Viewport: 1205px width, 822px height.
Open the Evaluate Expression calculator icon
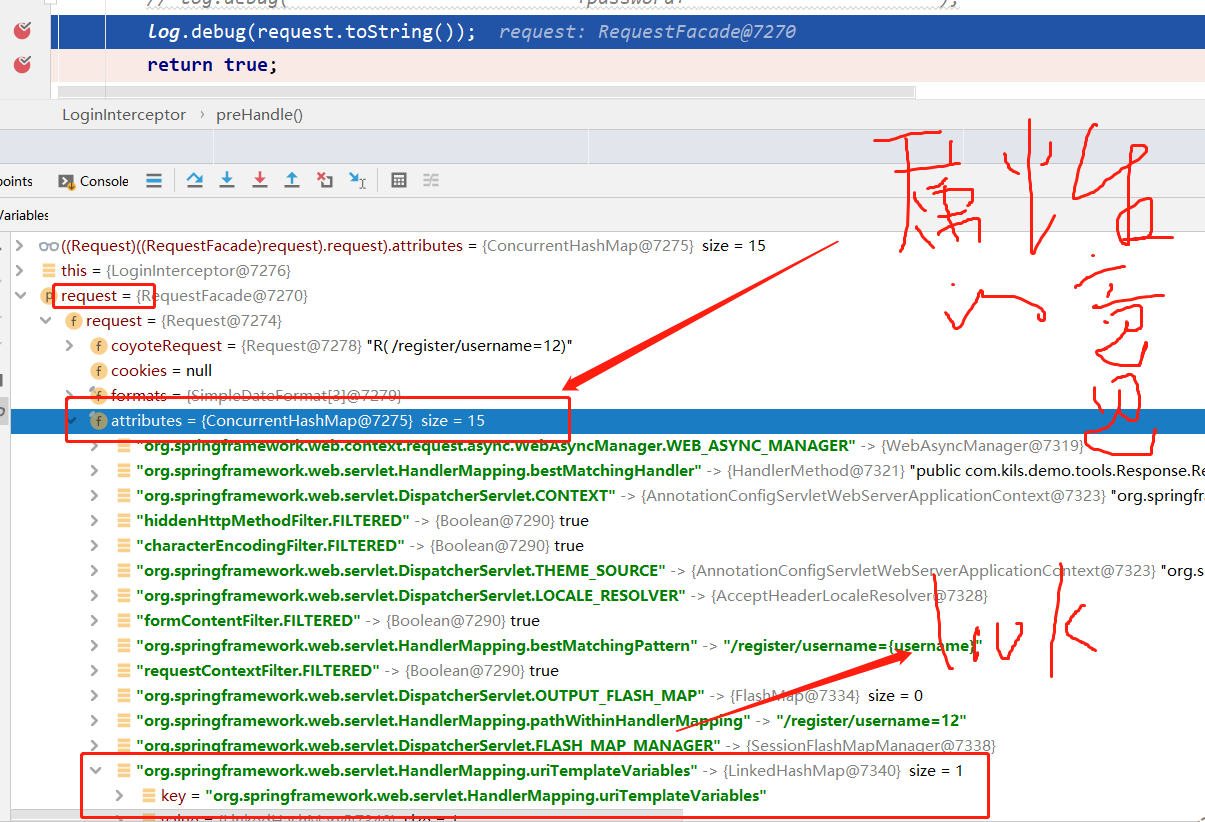tap(398, 180)
